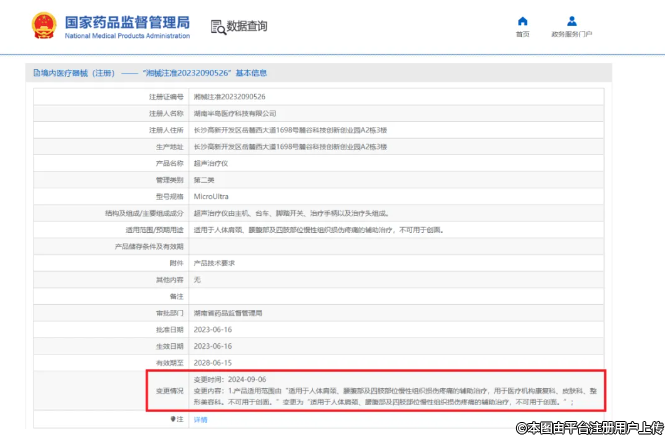Click registration number 湘械注准20232090526 in the table
This screenshot has width=665, height=435.
click(229, 97)
